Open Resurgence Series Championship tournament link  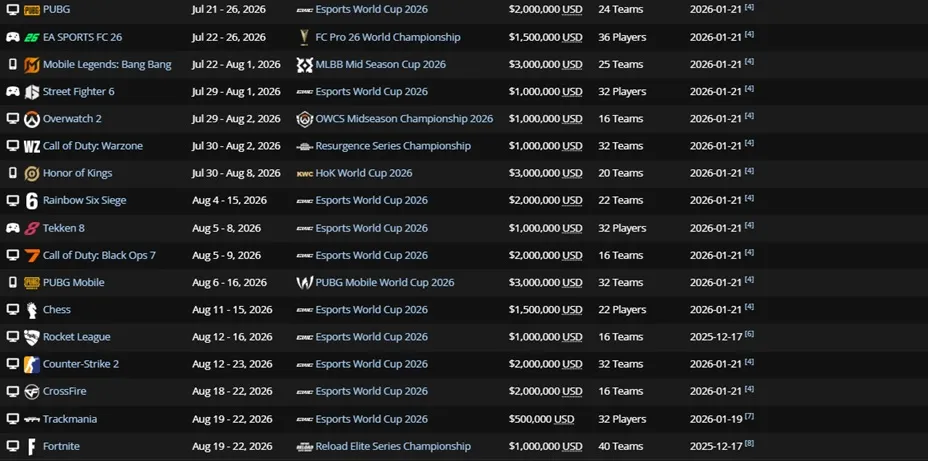tap(393, 146)
